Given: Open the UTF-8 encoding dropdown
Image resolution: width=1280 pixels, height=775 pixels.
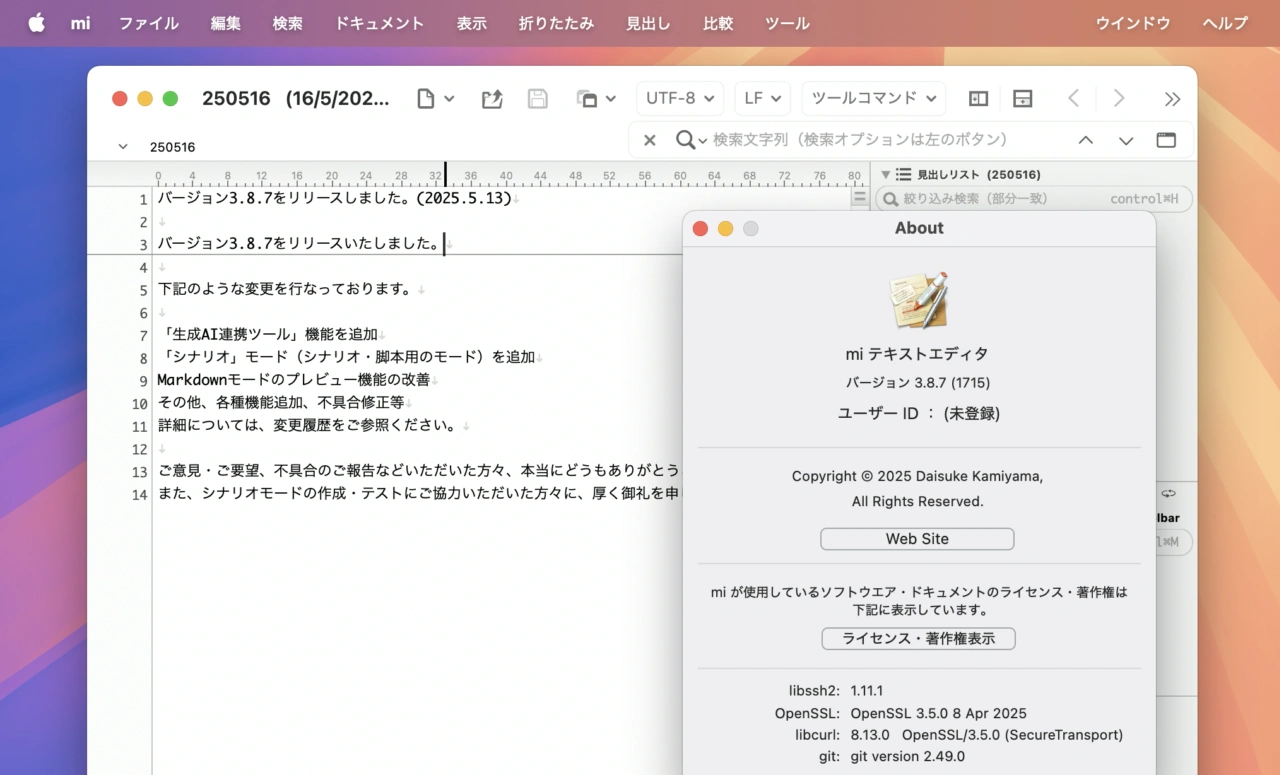Looking at the screenshot, I should 680,98.
